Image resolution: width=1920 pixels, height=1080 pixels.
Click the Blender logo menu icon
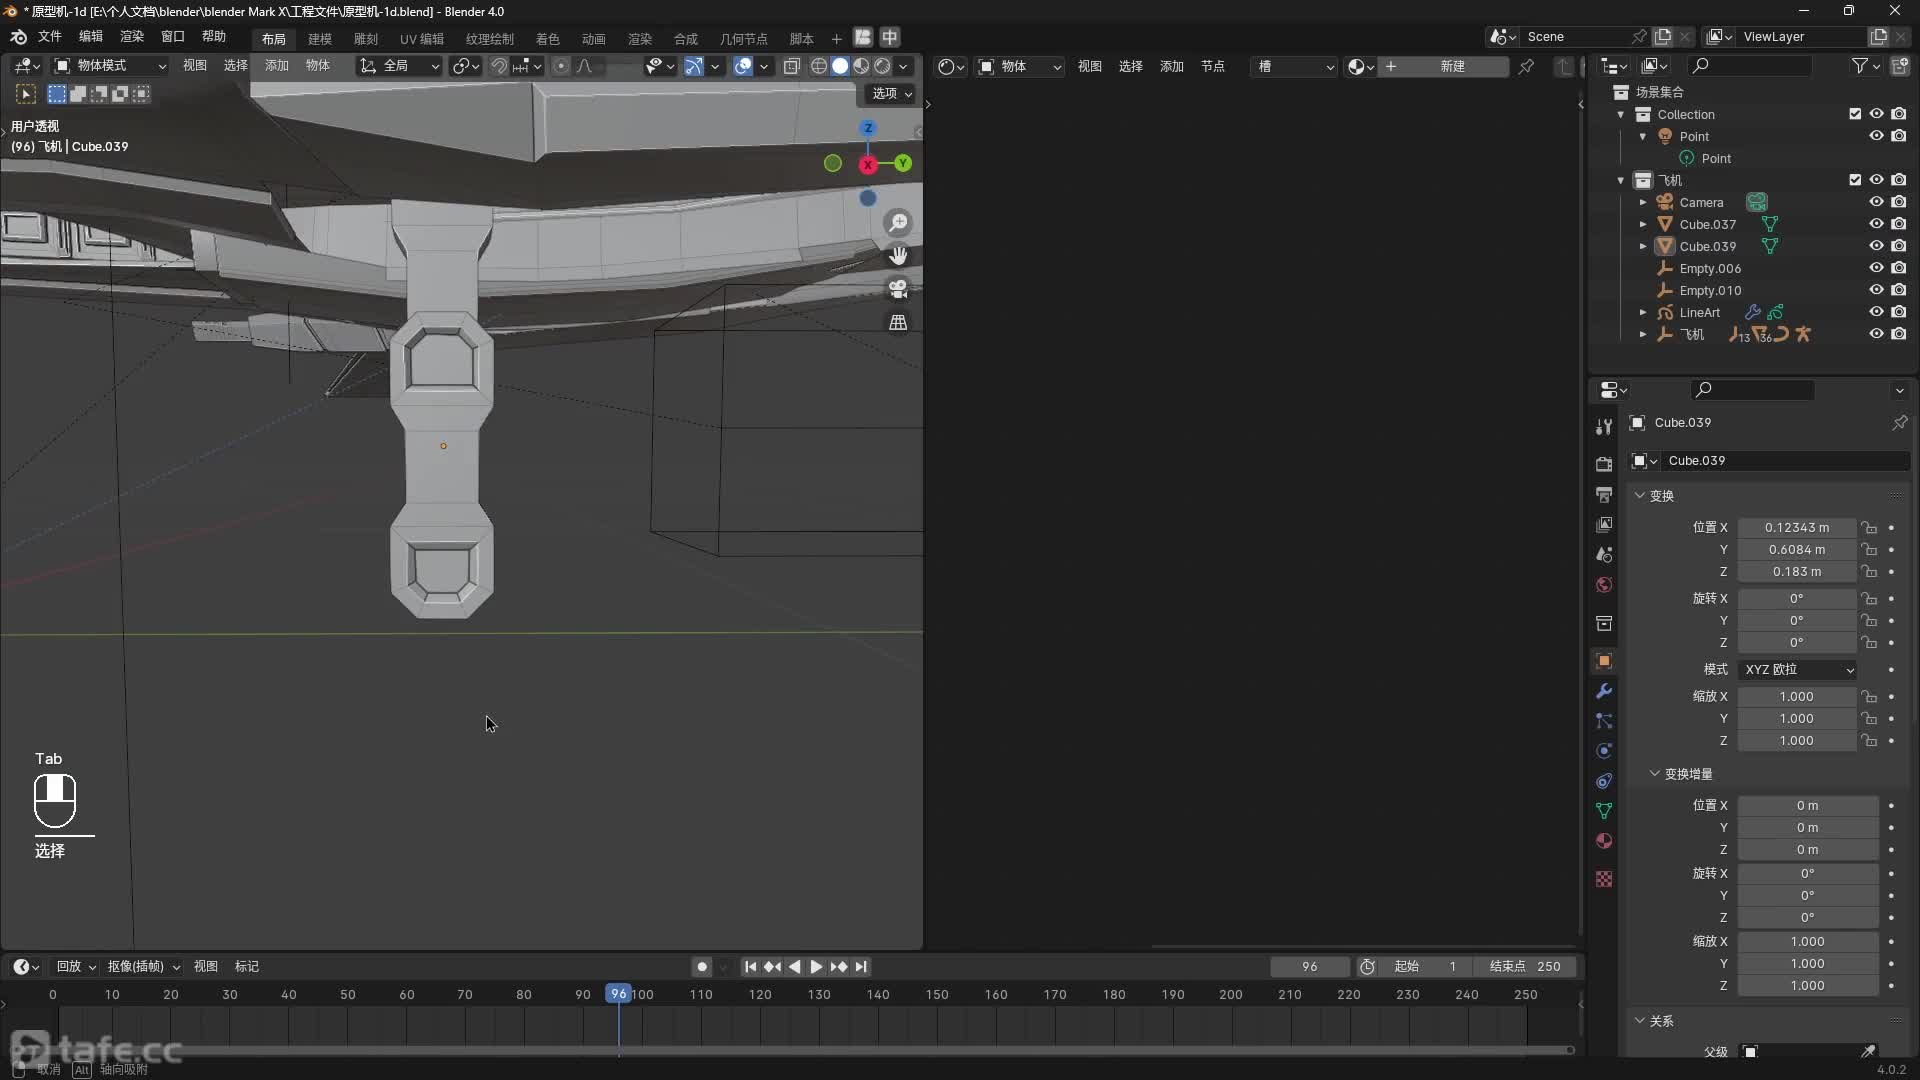(x=18, y=37)
